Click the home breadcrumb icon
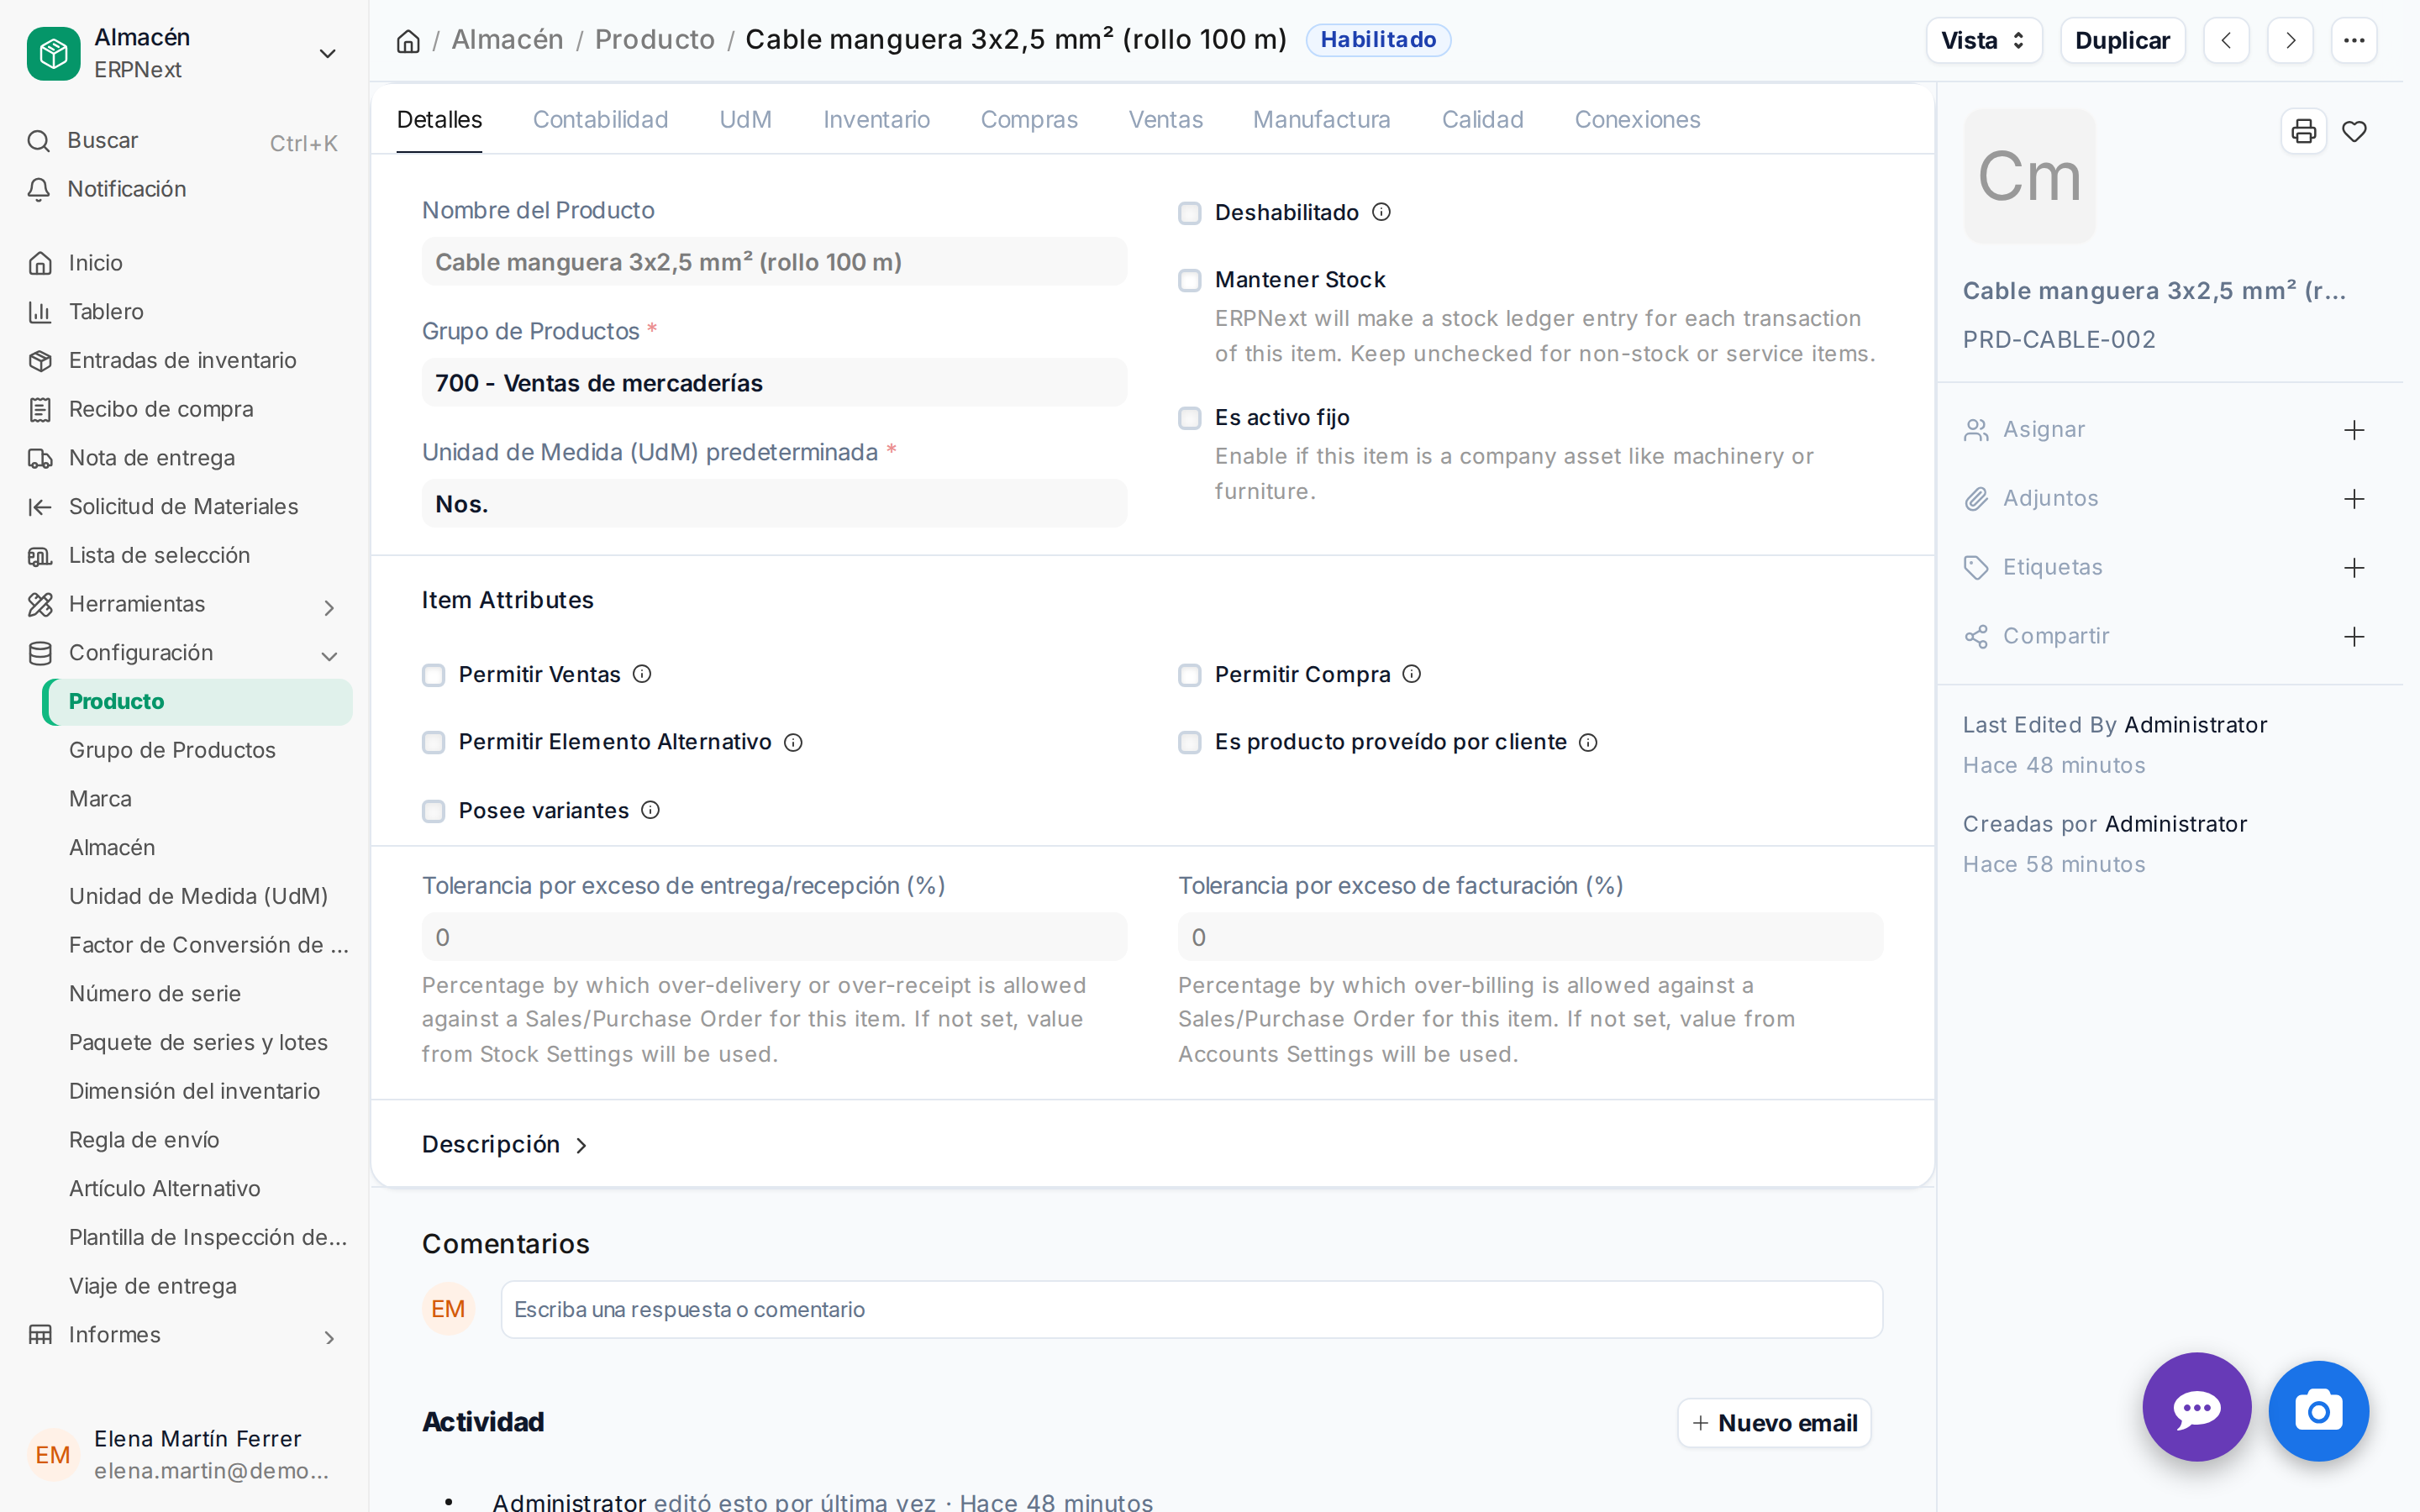This screenshot has height=1512, width=2420. coord(408,41)
